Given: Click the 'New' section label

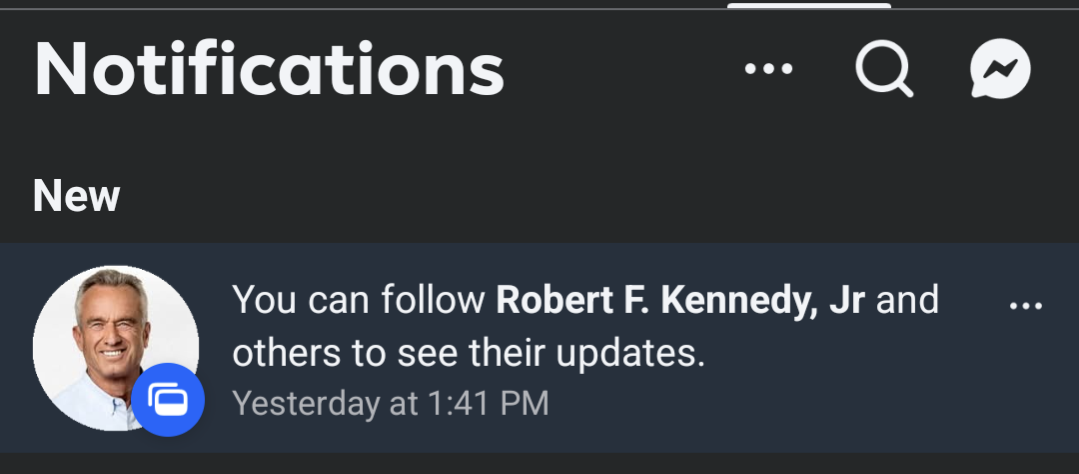Looking at the screenshot, I should click(76, 196).
